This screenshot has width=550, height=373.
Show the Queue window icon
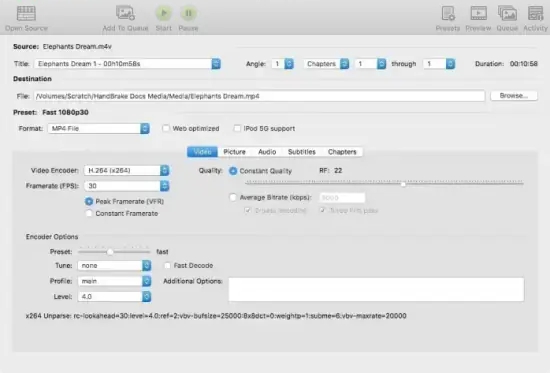click(x=507, y=14)
